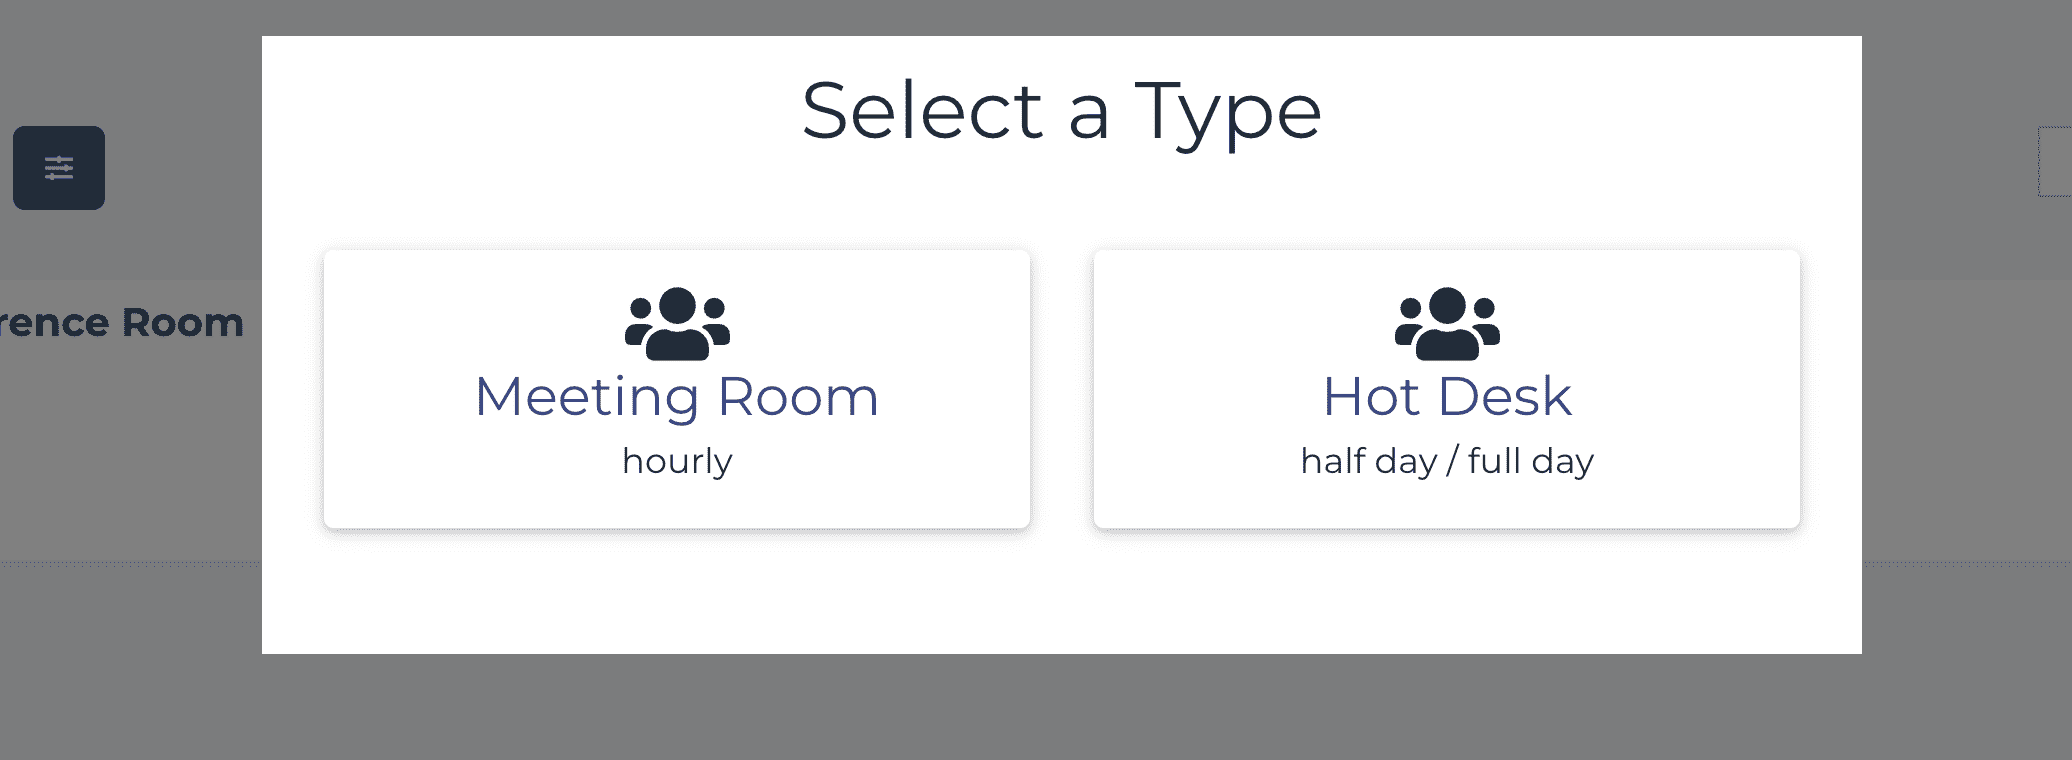This screenshot has height=760, width=2072.
Task: Choose the hourly booking label
Action: (x=677, y=461)
